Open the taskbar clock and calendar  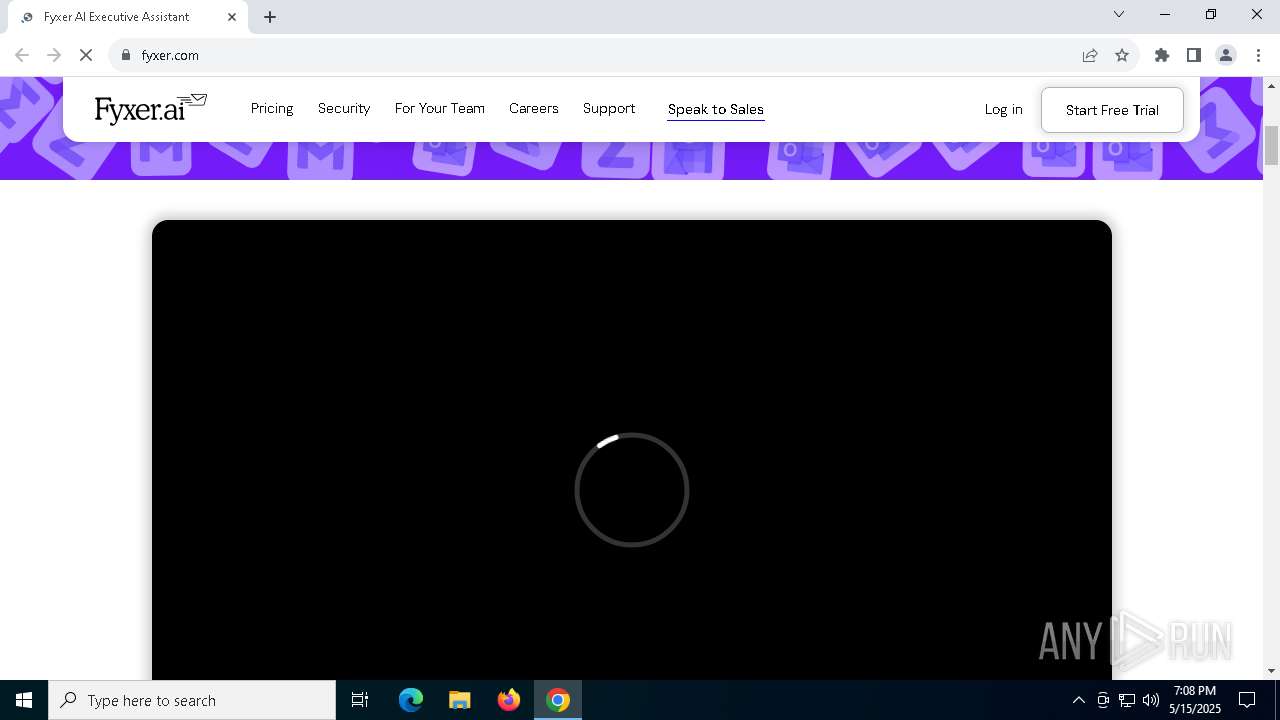1195,700
